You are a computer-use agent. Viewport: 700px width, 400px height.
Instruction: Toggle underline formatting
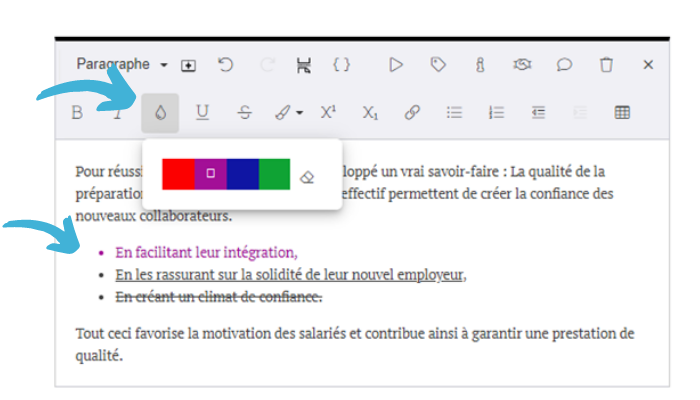click(x=202, y=113)
